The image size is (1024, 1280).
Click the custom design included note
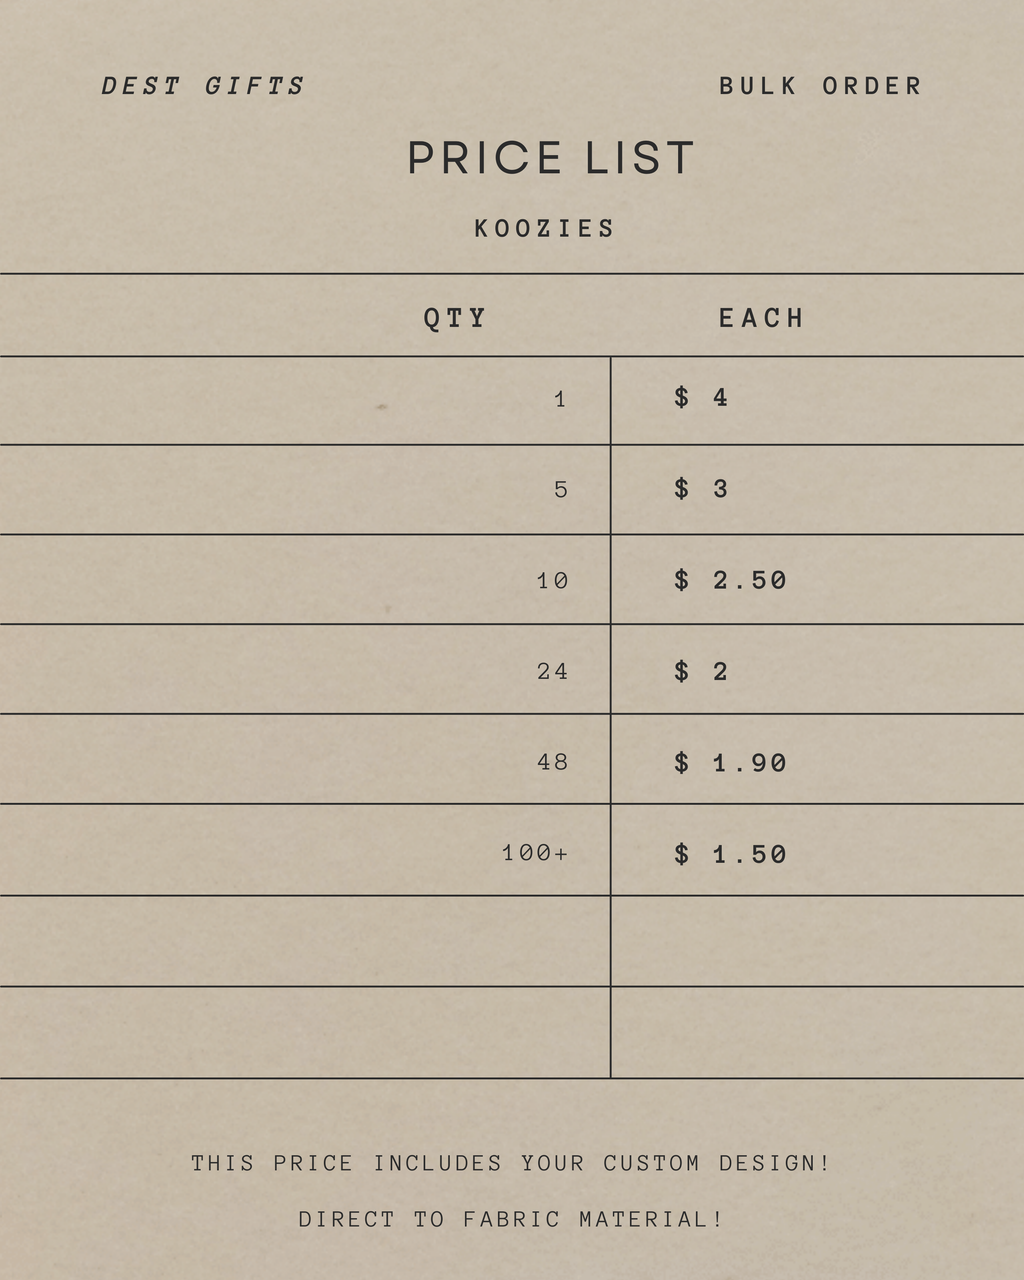point(511,1164)
